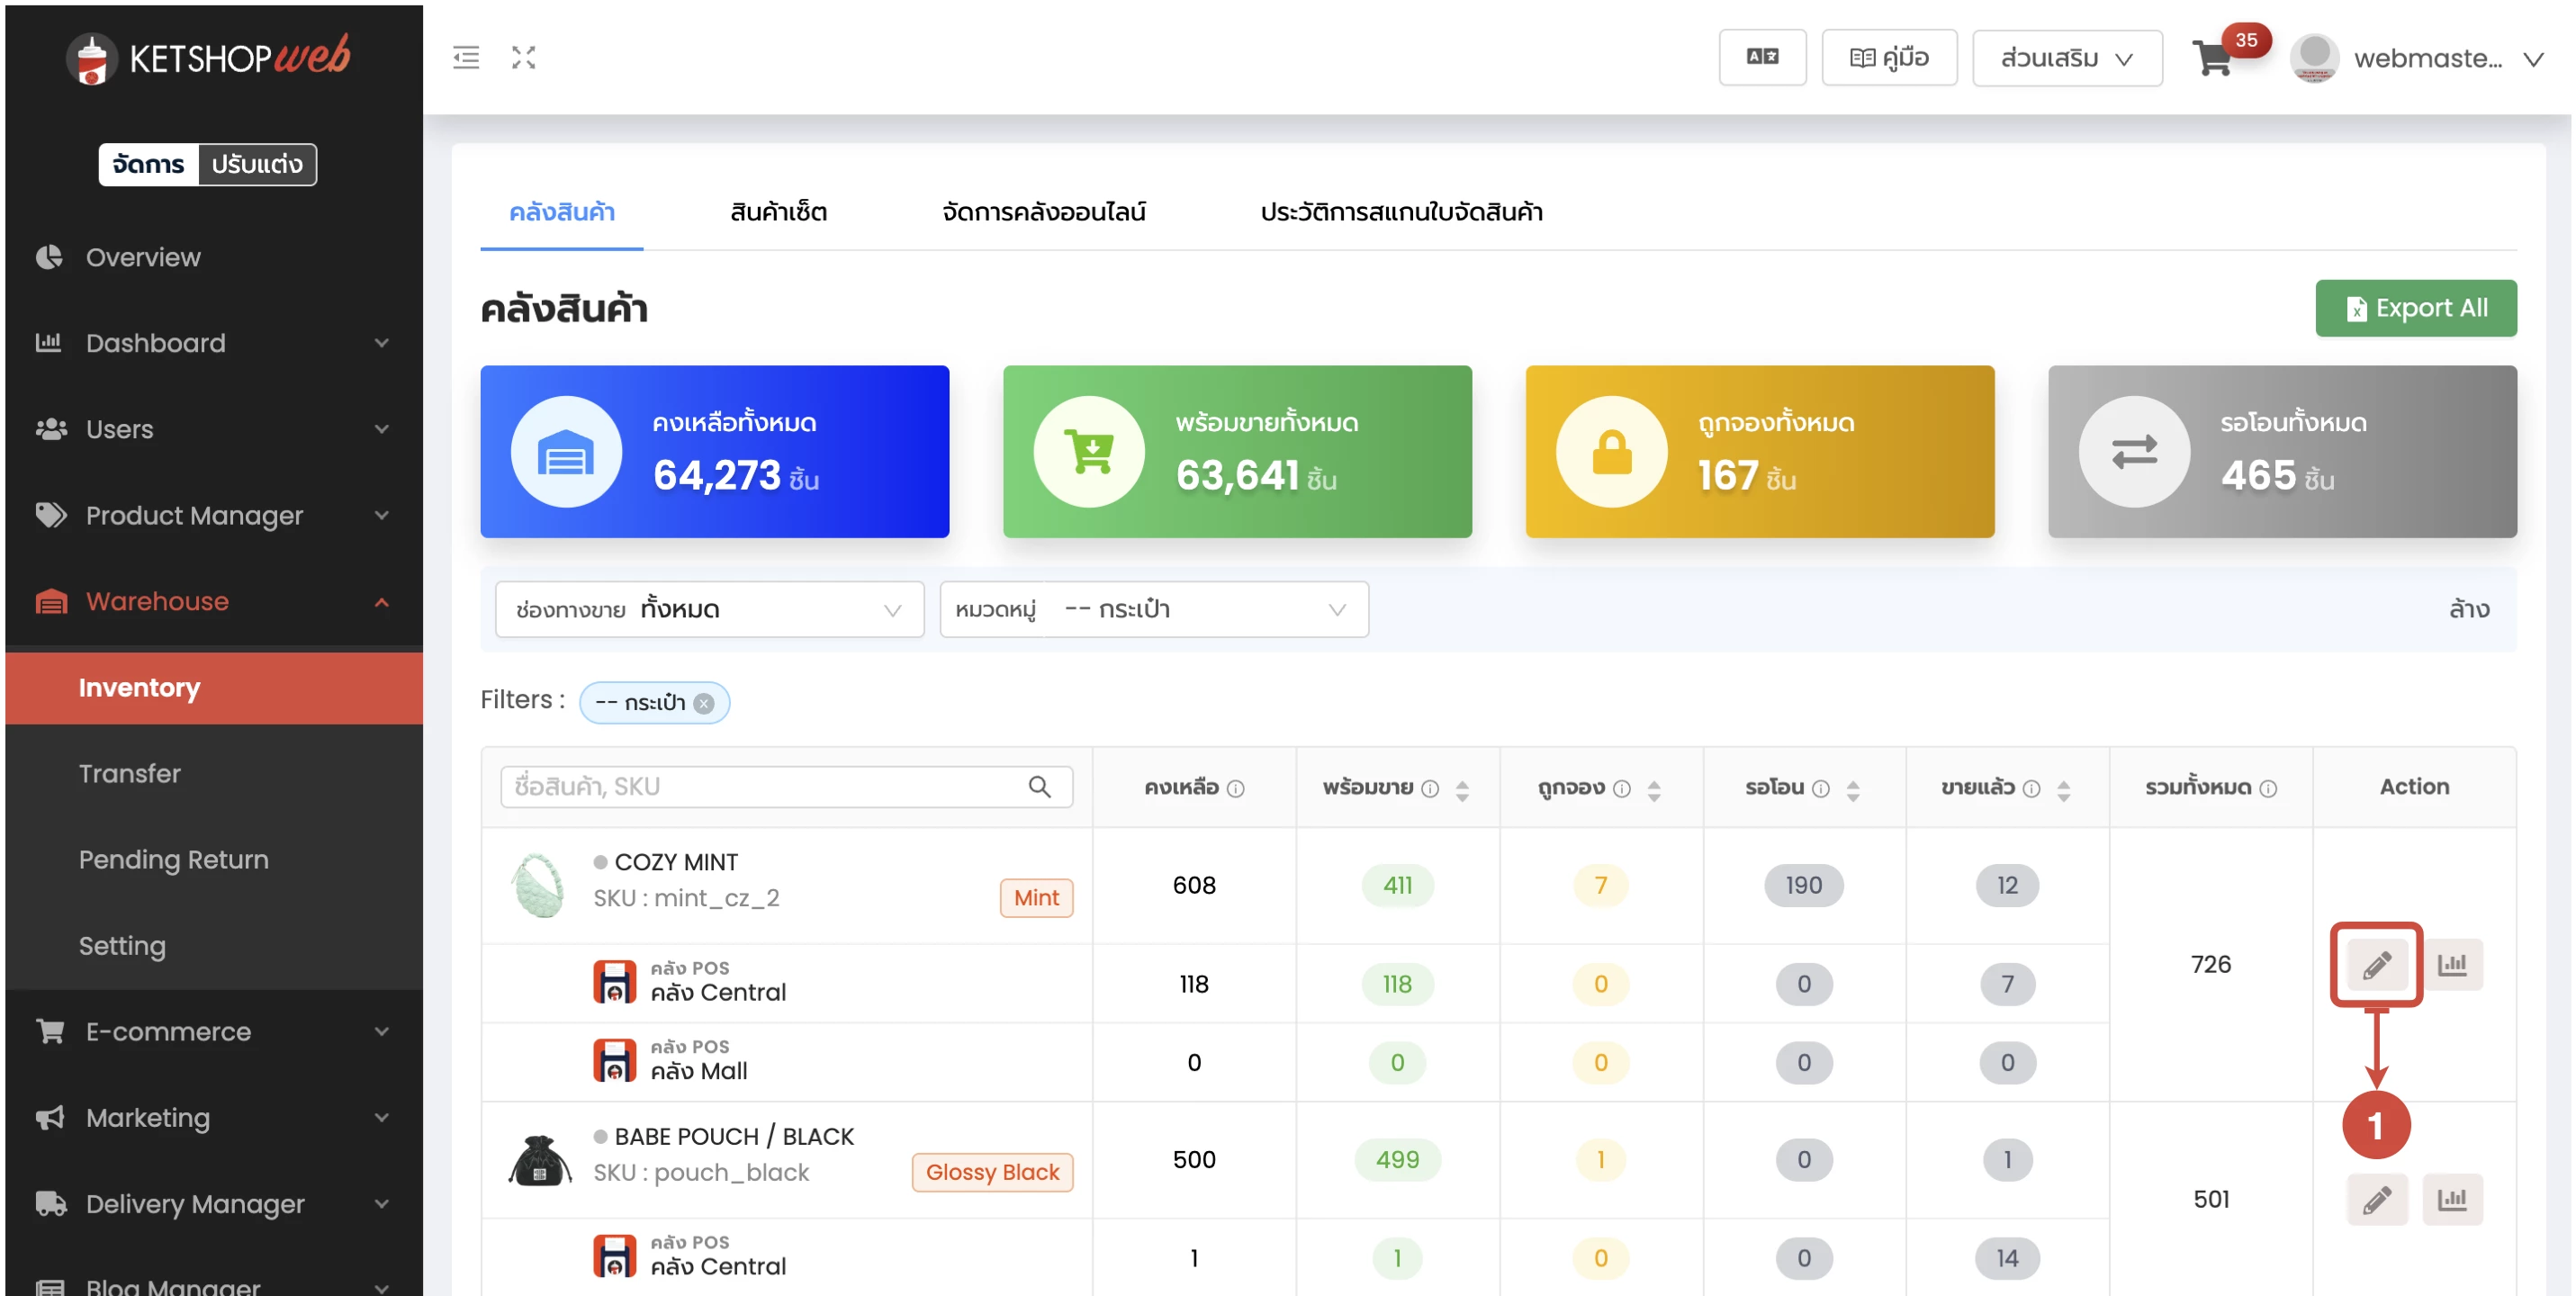Click the pencil edit icon for COZY MINT
This screenshot has width=2576, height=1296.
pyautogui.click(x=2376, y=964)
